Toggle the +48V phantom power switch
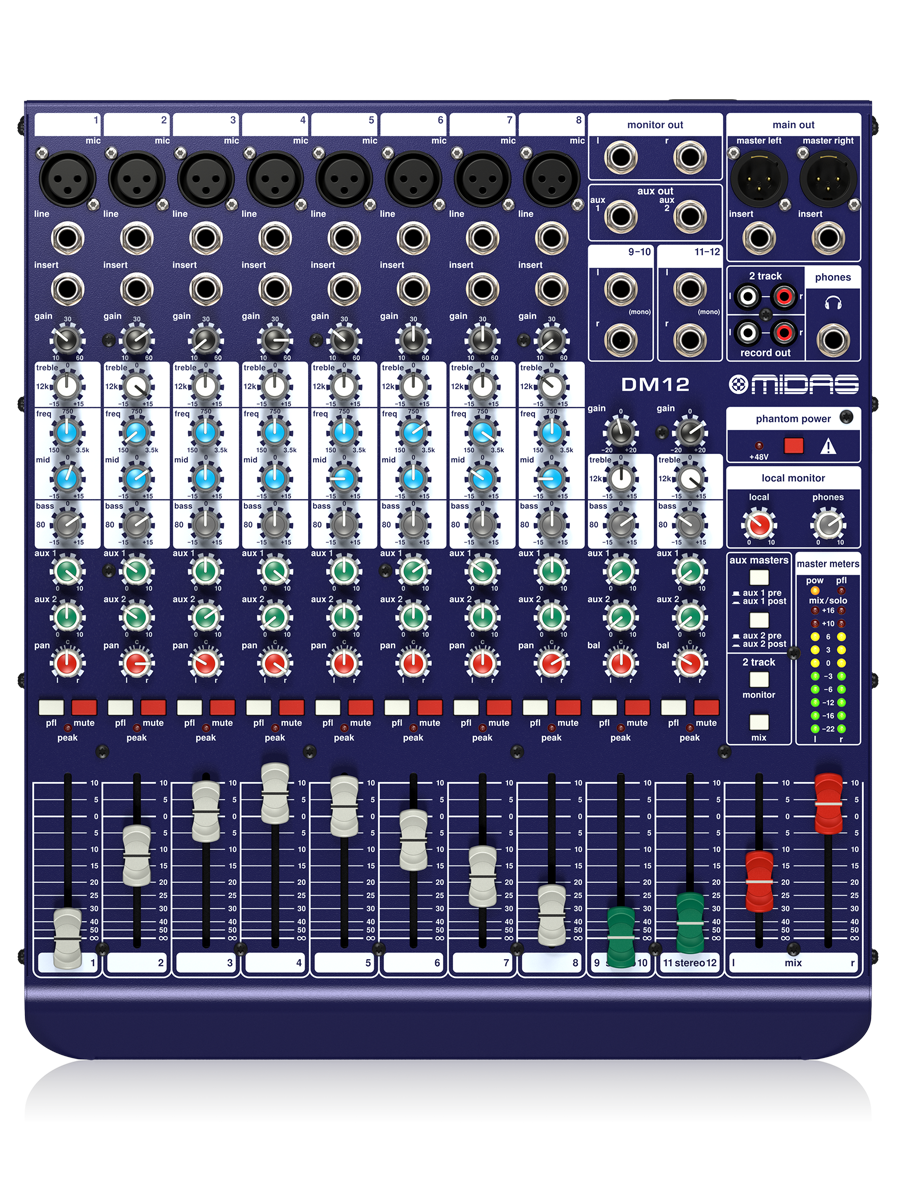The height and width of the screenshot is (1200, 900). click(x=794, y=446)
